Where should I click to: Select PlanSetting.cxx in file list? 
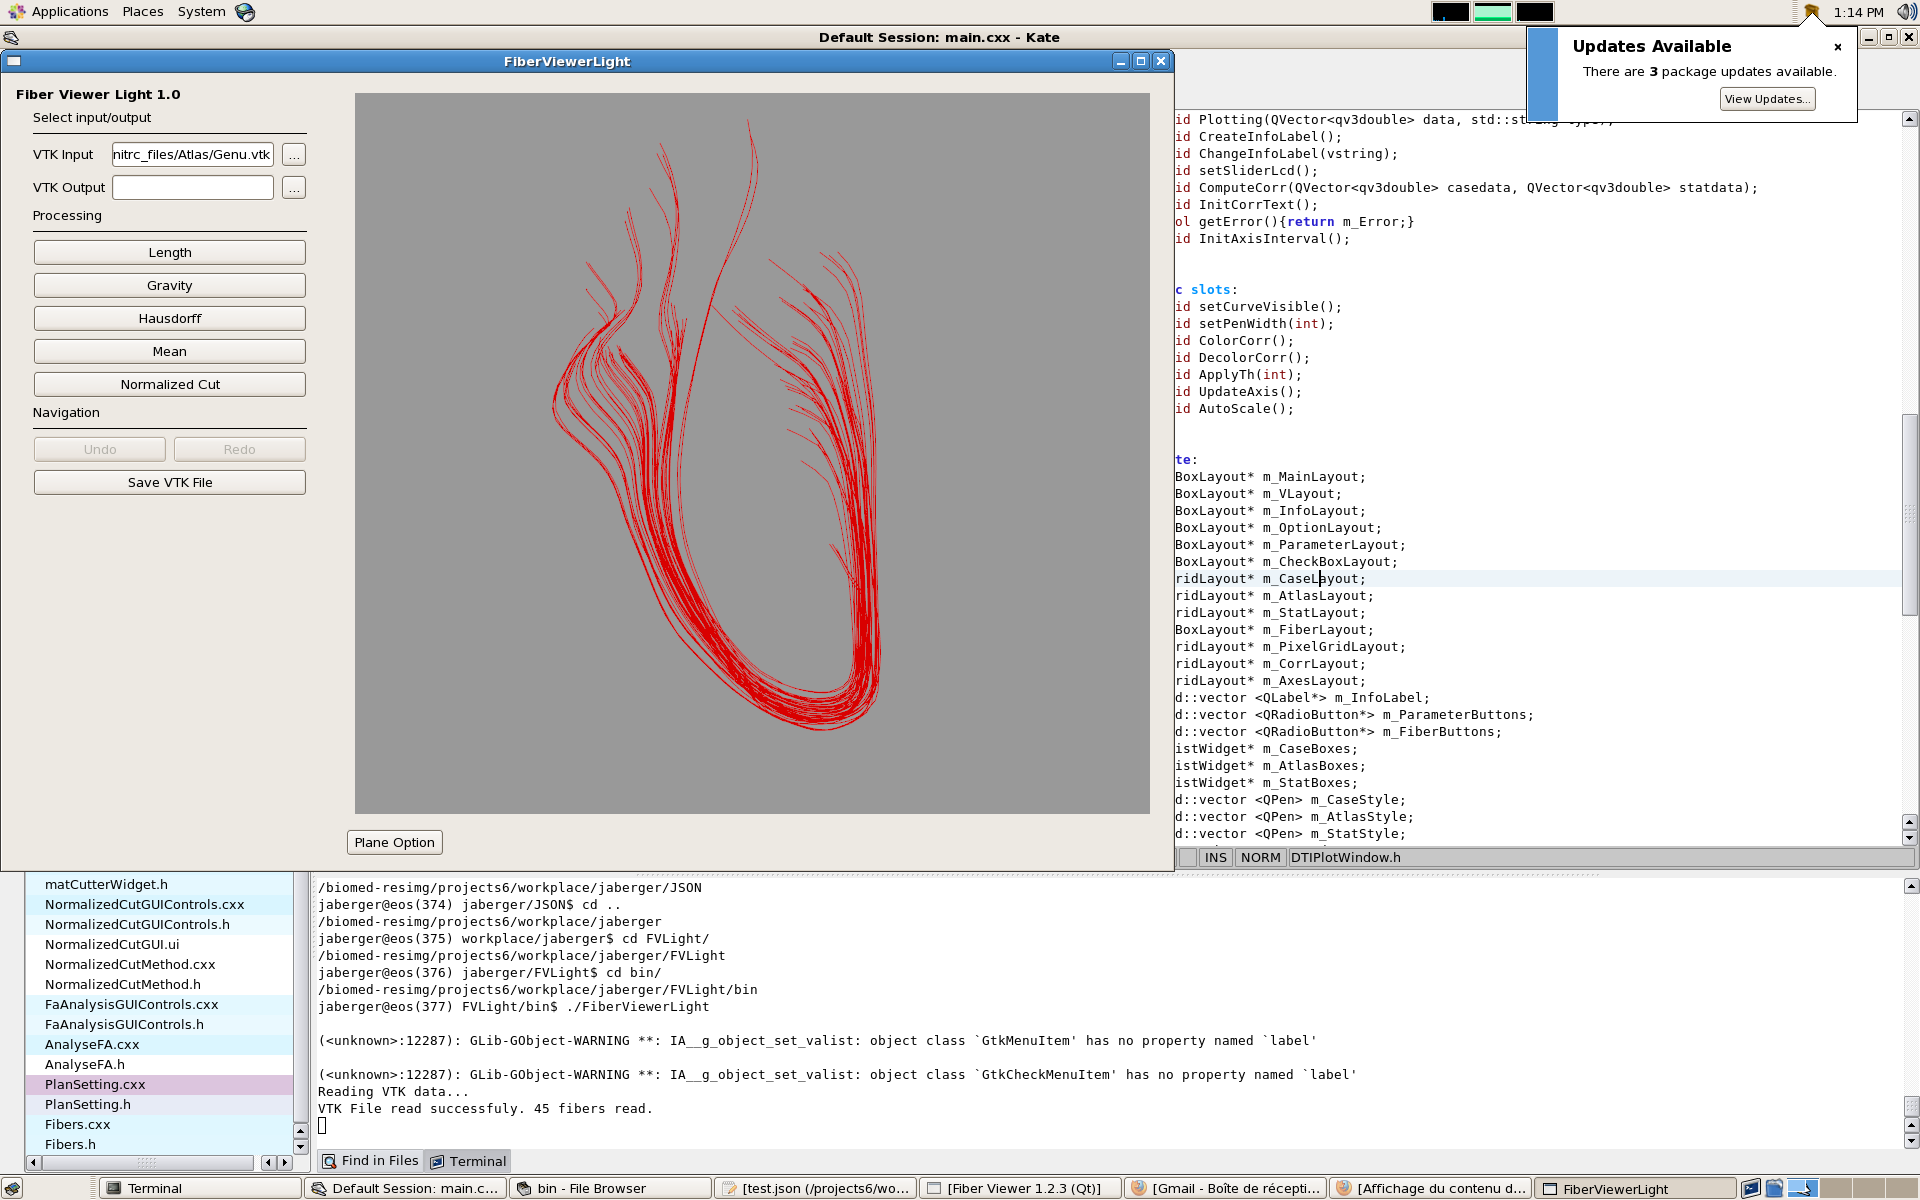(x=95, y=1085)
